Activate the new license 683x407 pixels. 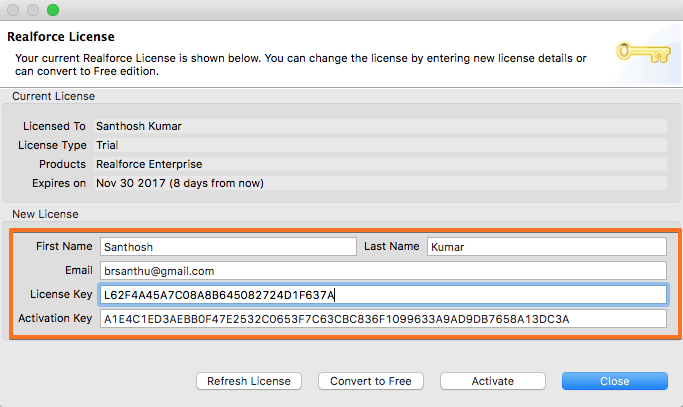click(x=493, y=381)
